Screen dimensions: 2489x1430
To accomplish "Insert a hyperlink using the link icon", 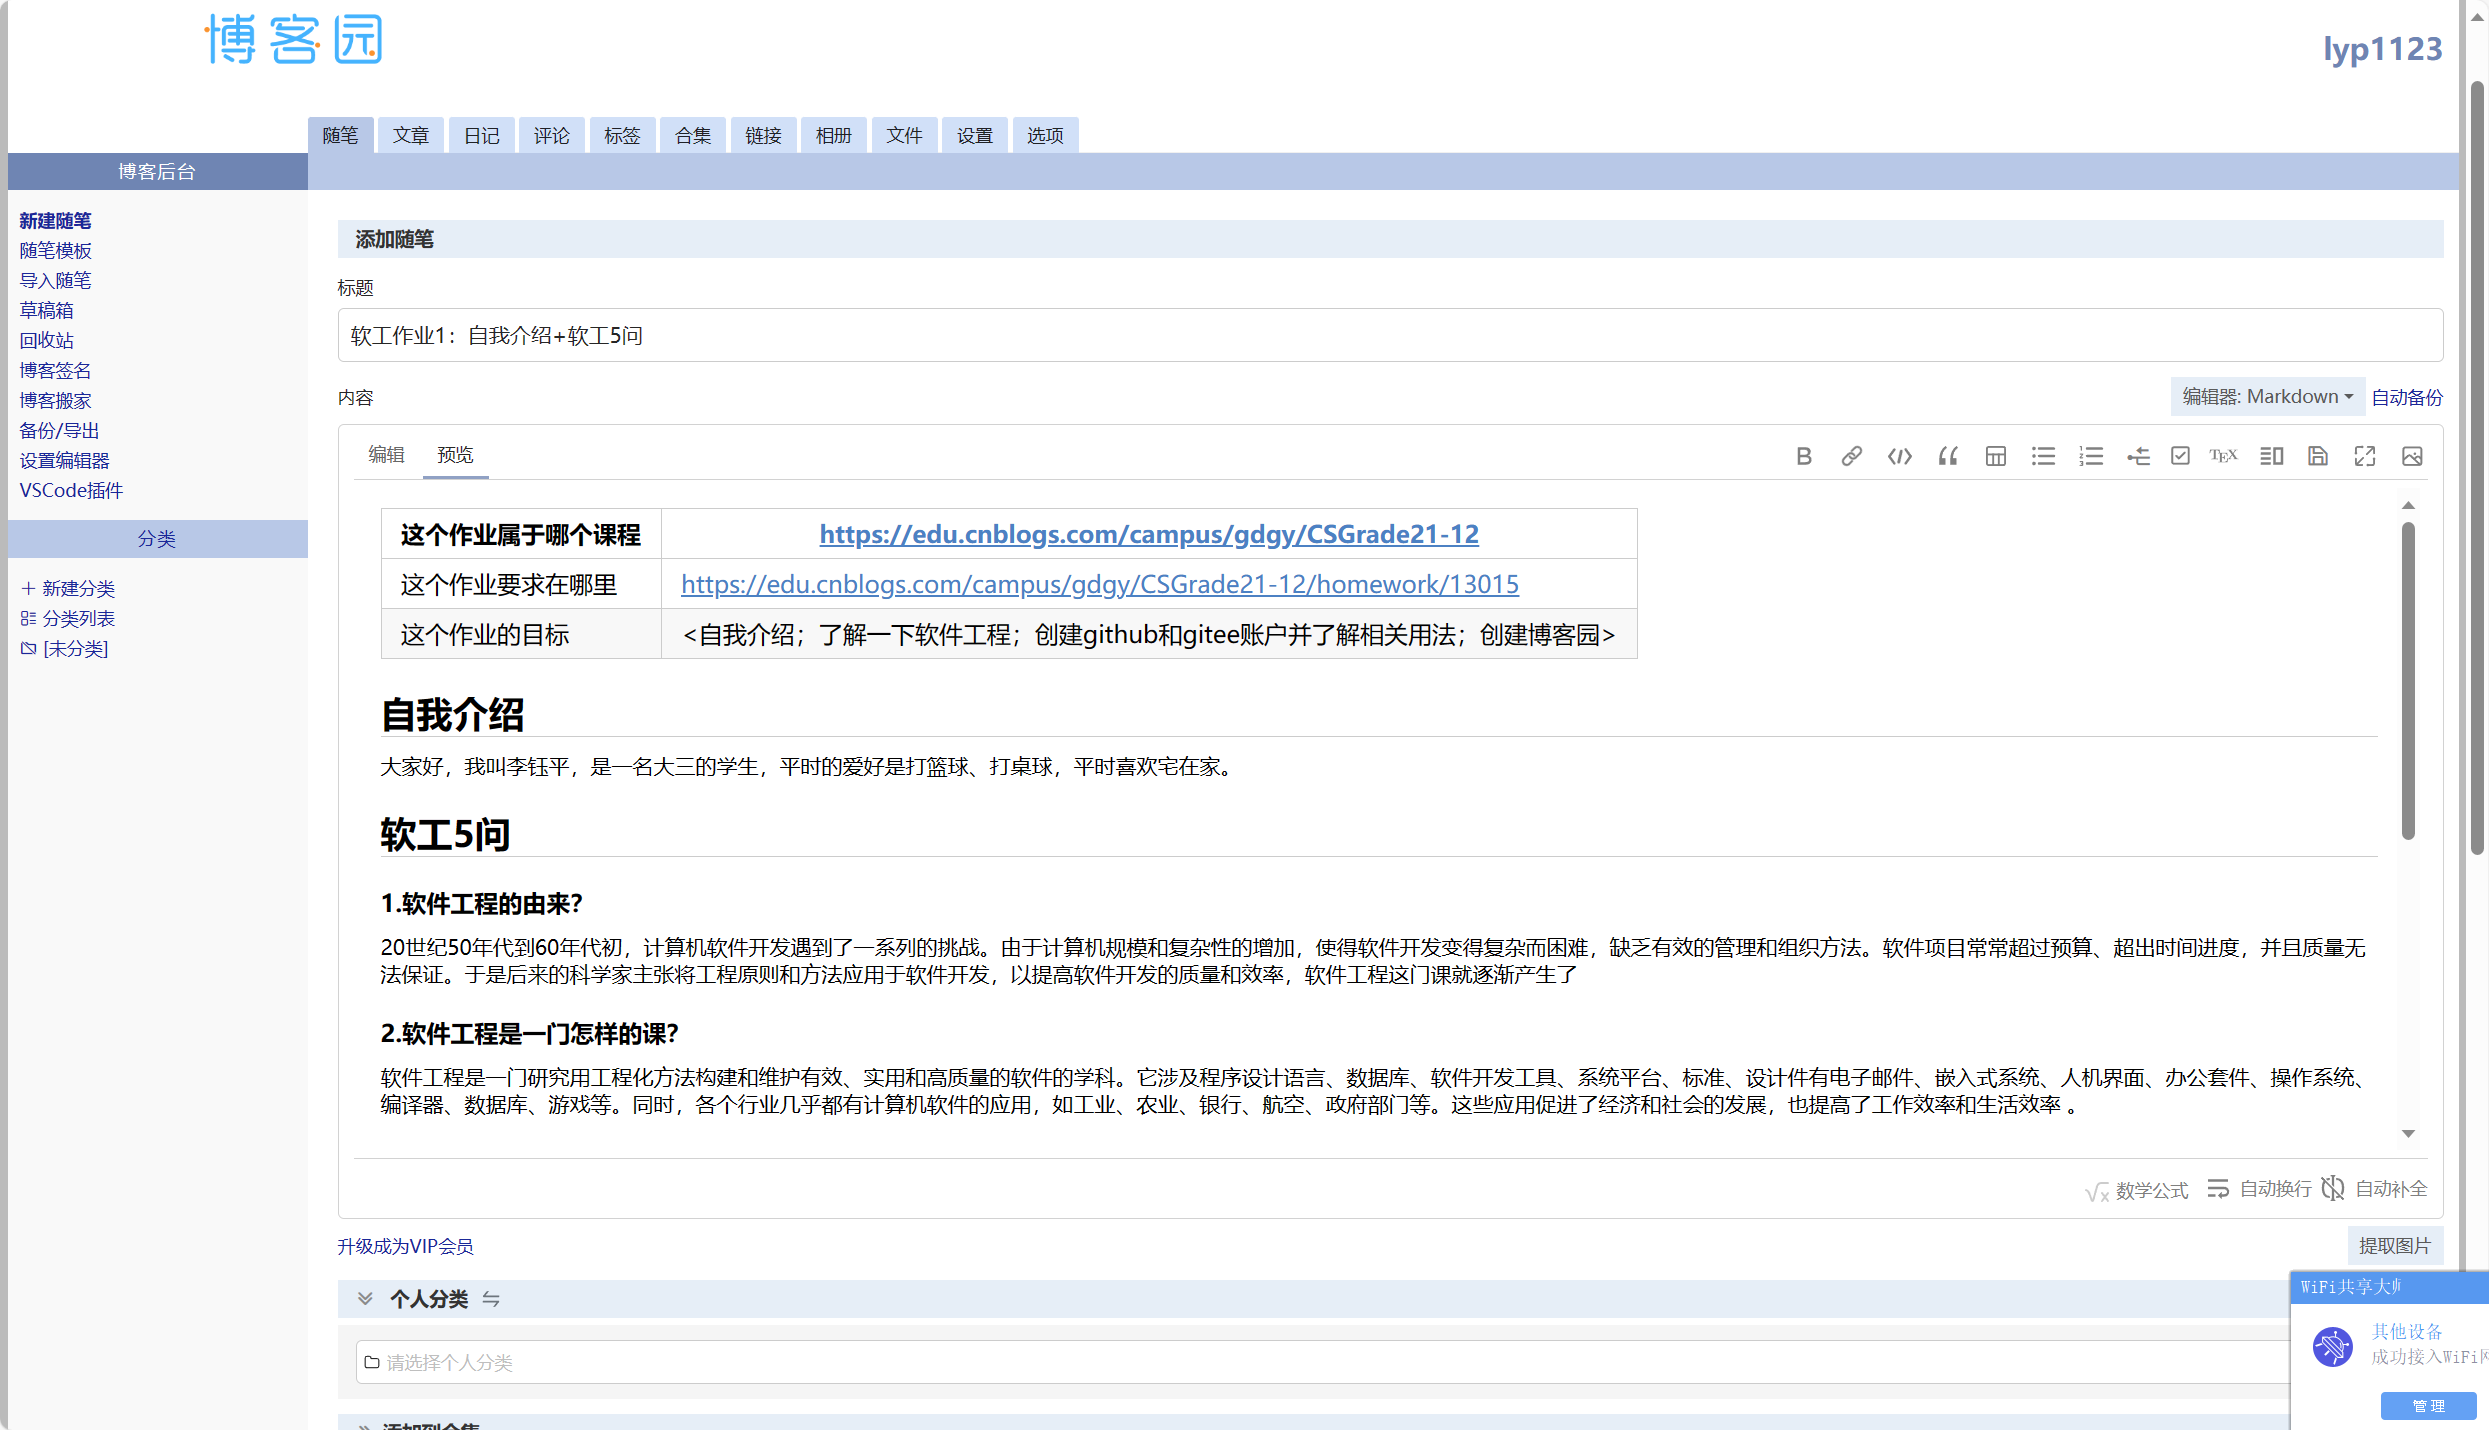I will point(1851,456).
